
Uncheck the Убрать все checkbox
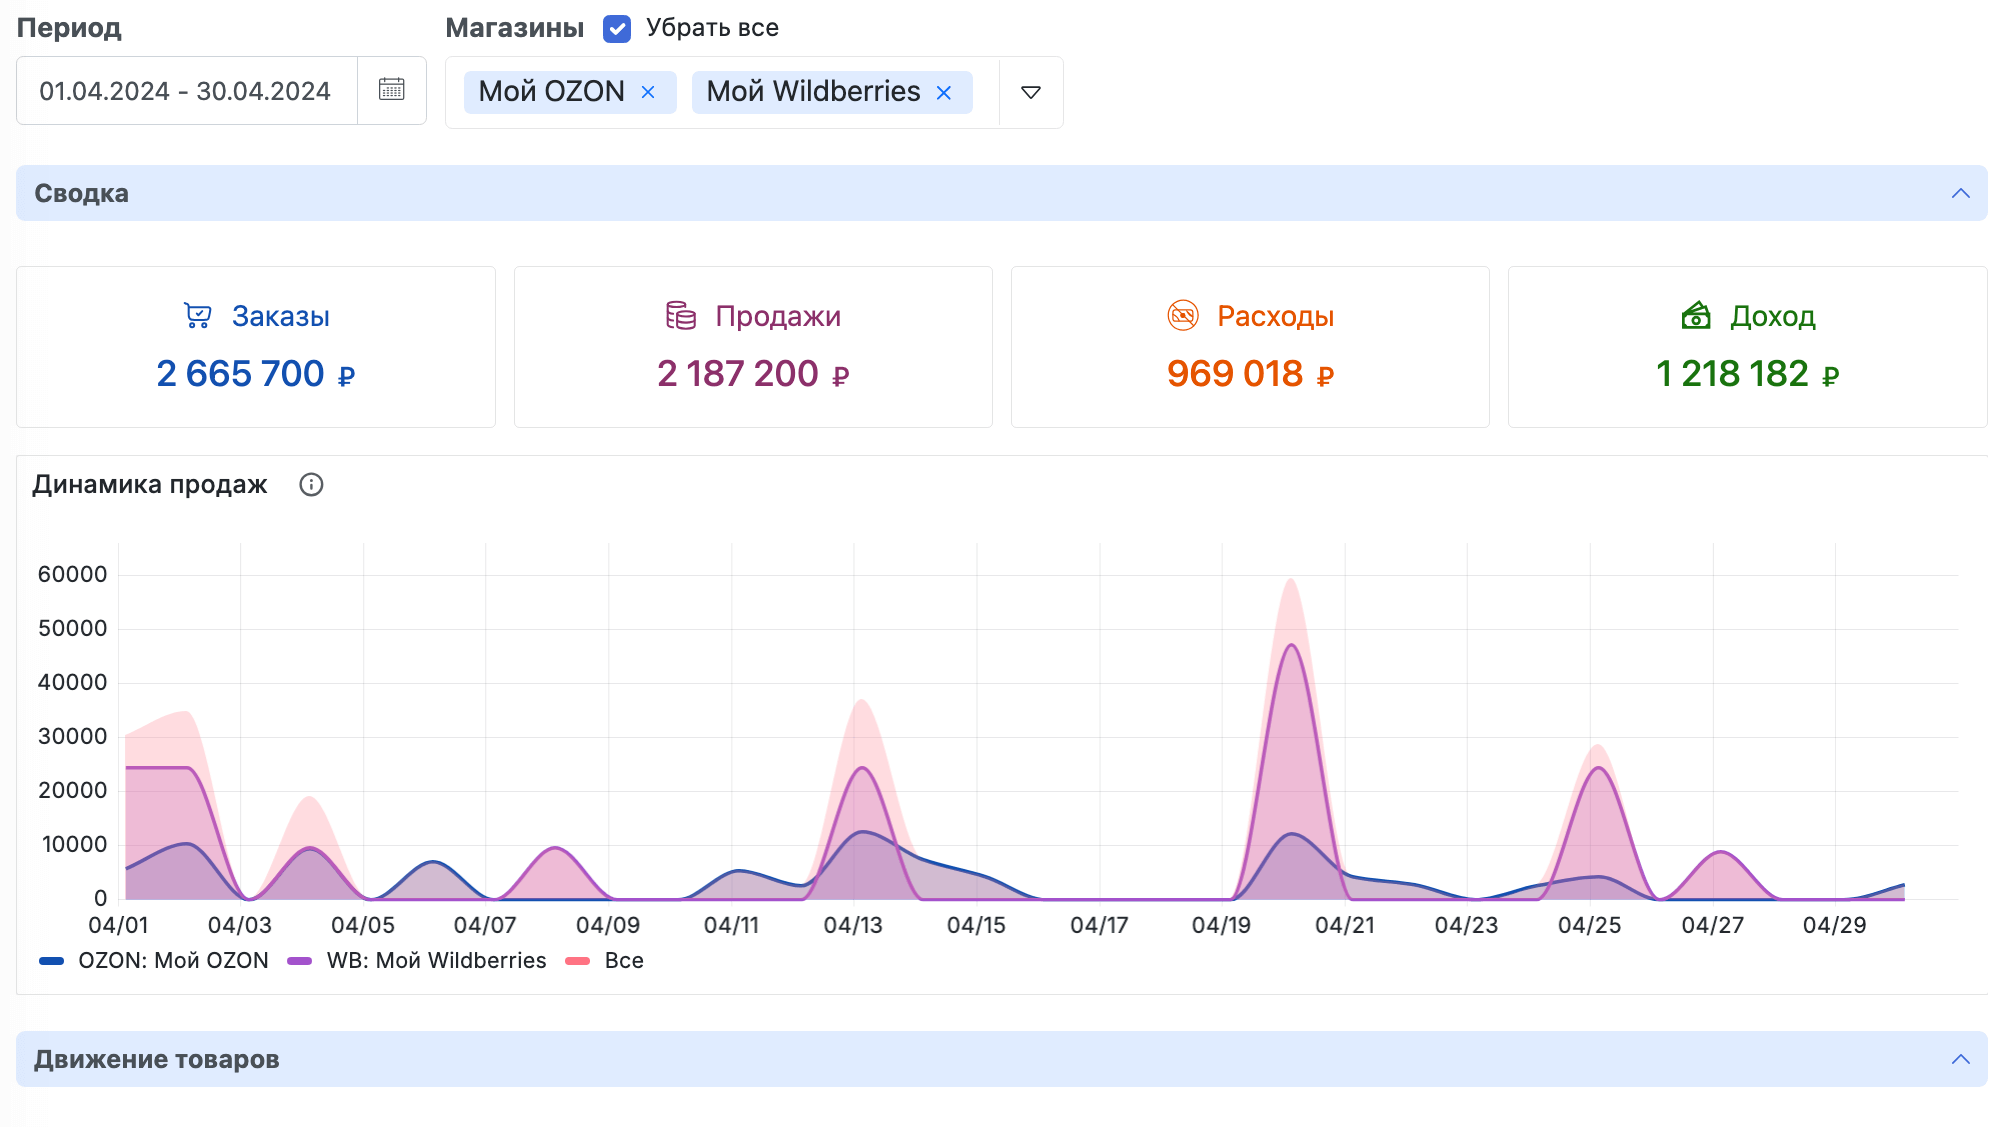tap(617, 28)
